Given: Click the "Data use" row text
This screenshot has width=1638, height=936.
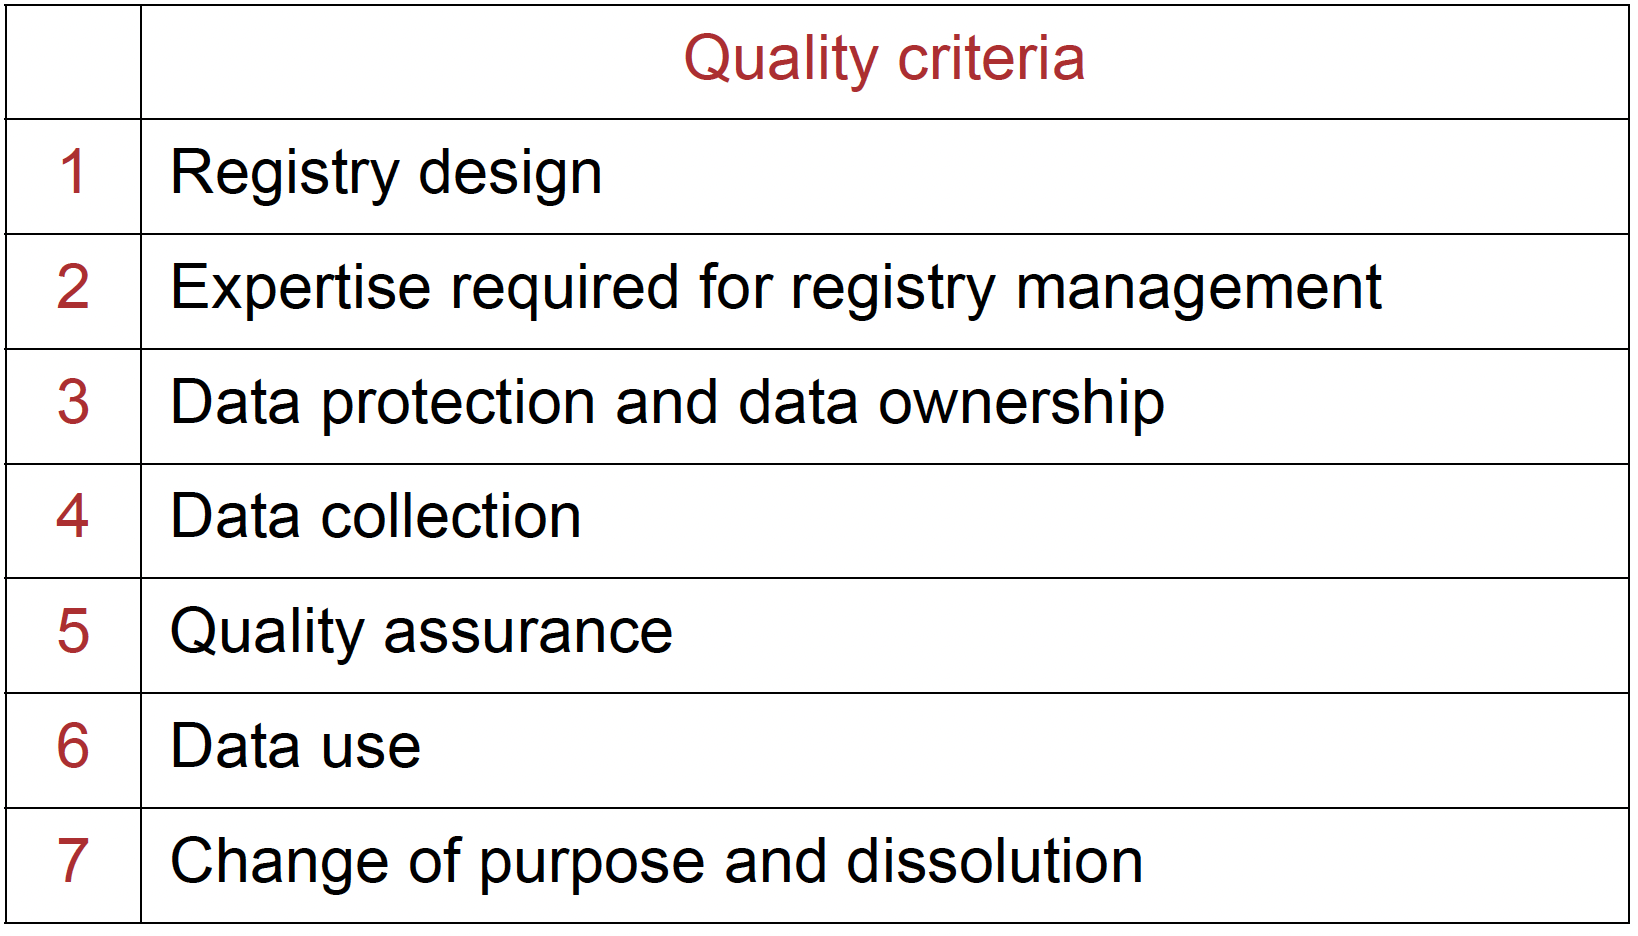Looking at the screenshot, I should [295, 747].
